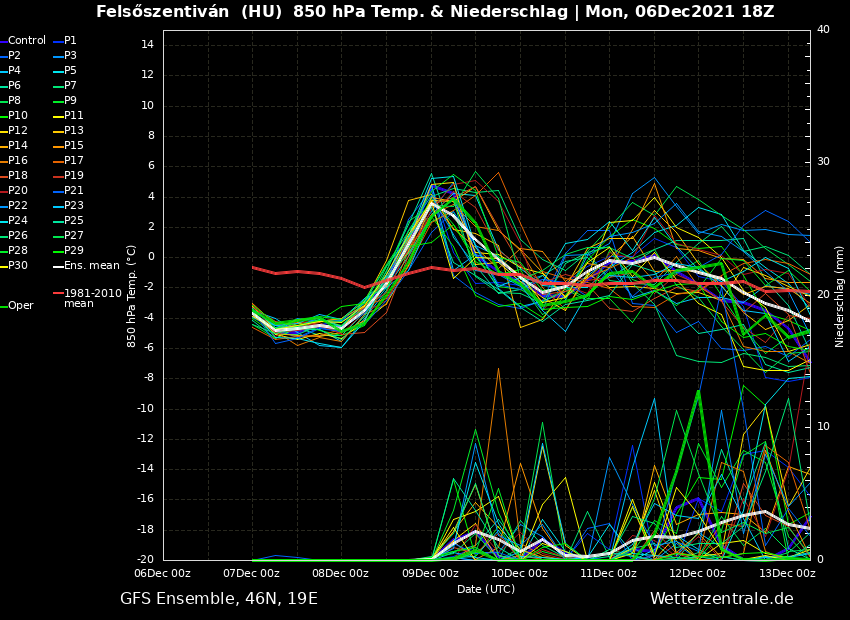850x620 pixels.
Task: Click the 07Dec 00z axis label
Action: (251, 573)
